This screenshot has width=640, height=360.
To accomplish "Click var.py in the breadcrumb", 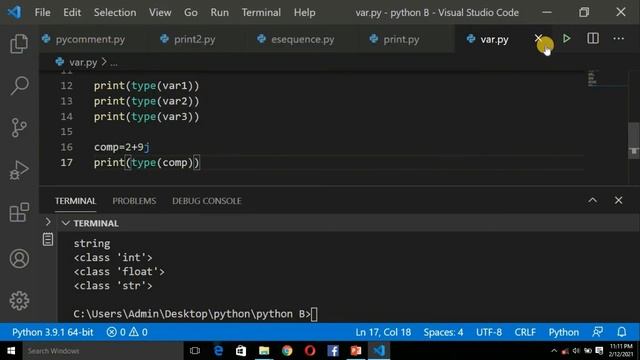I will pos(83,62).
